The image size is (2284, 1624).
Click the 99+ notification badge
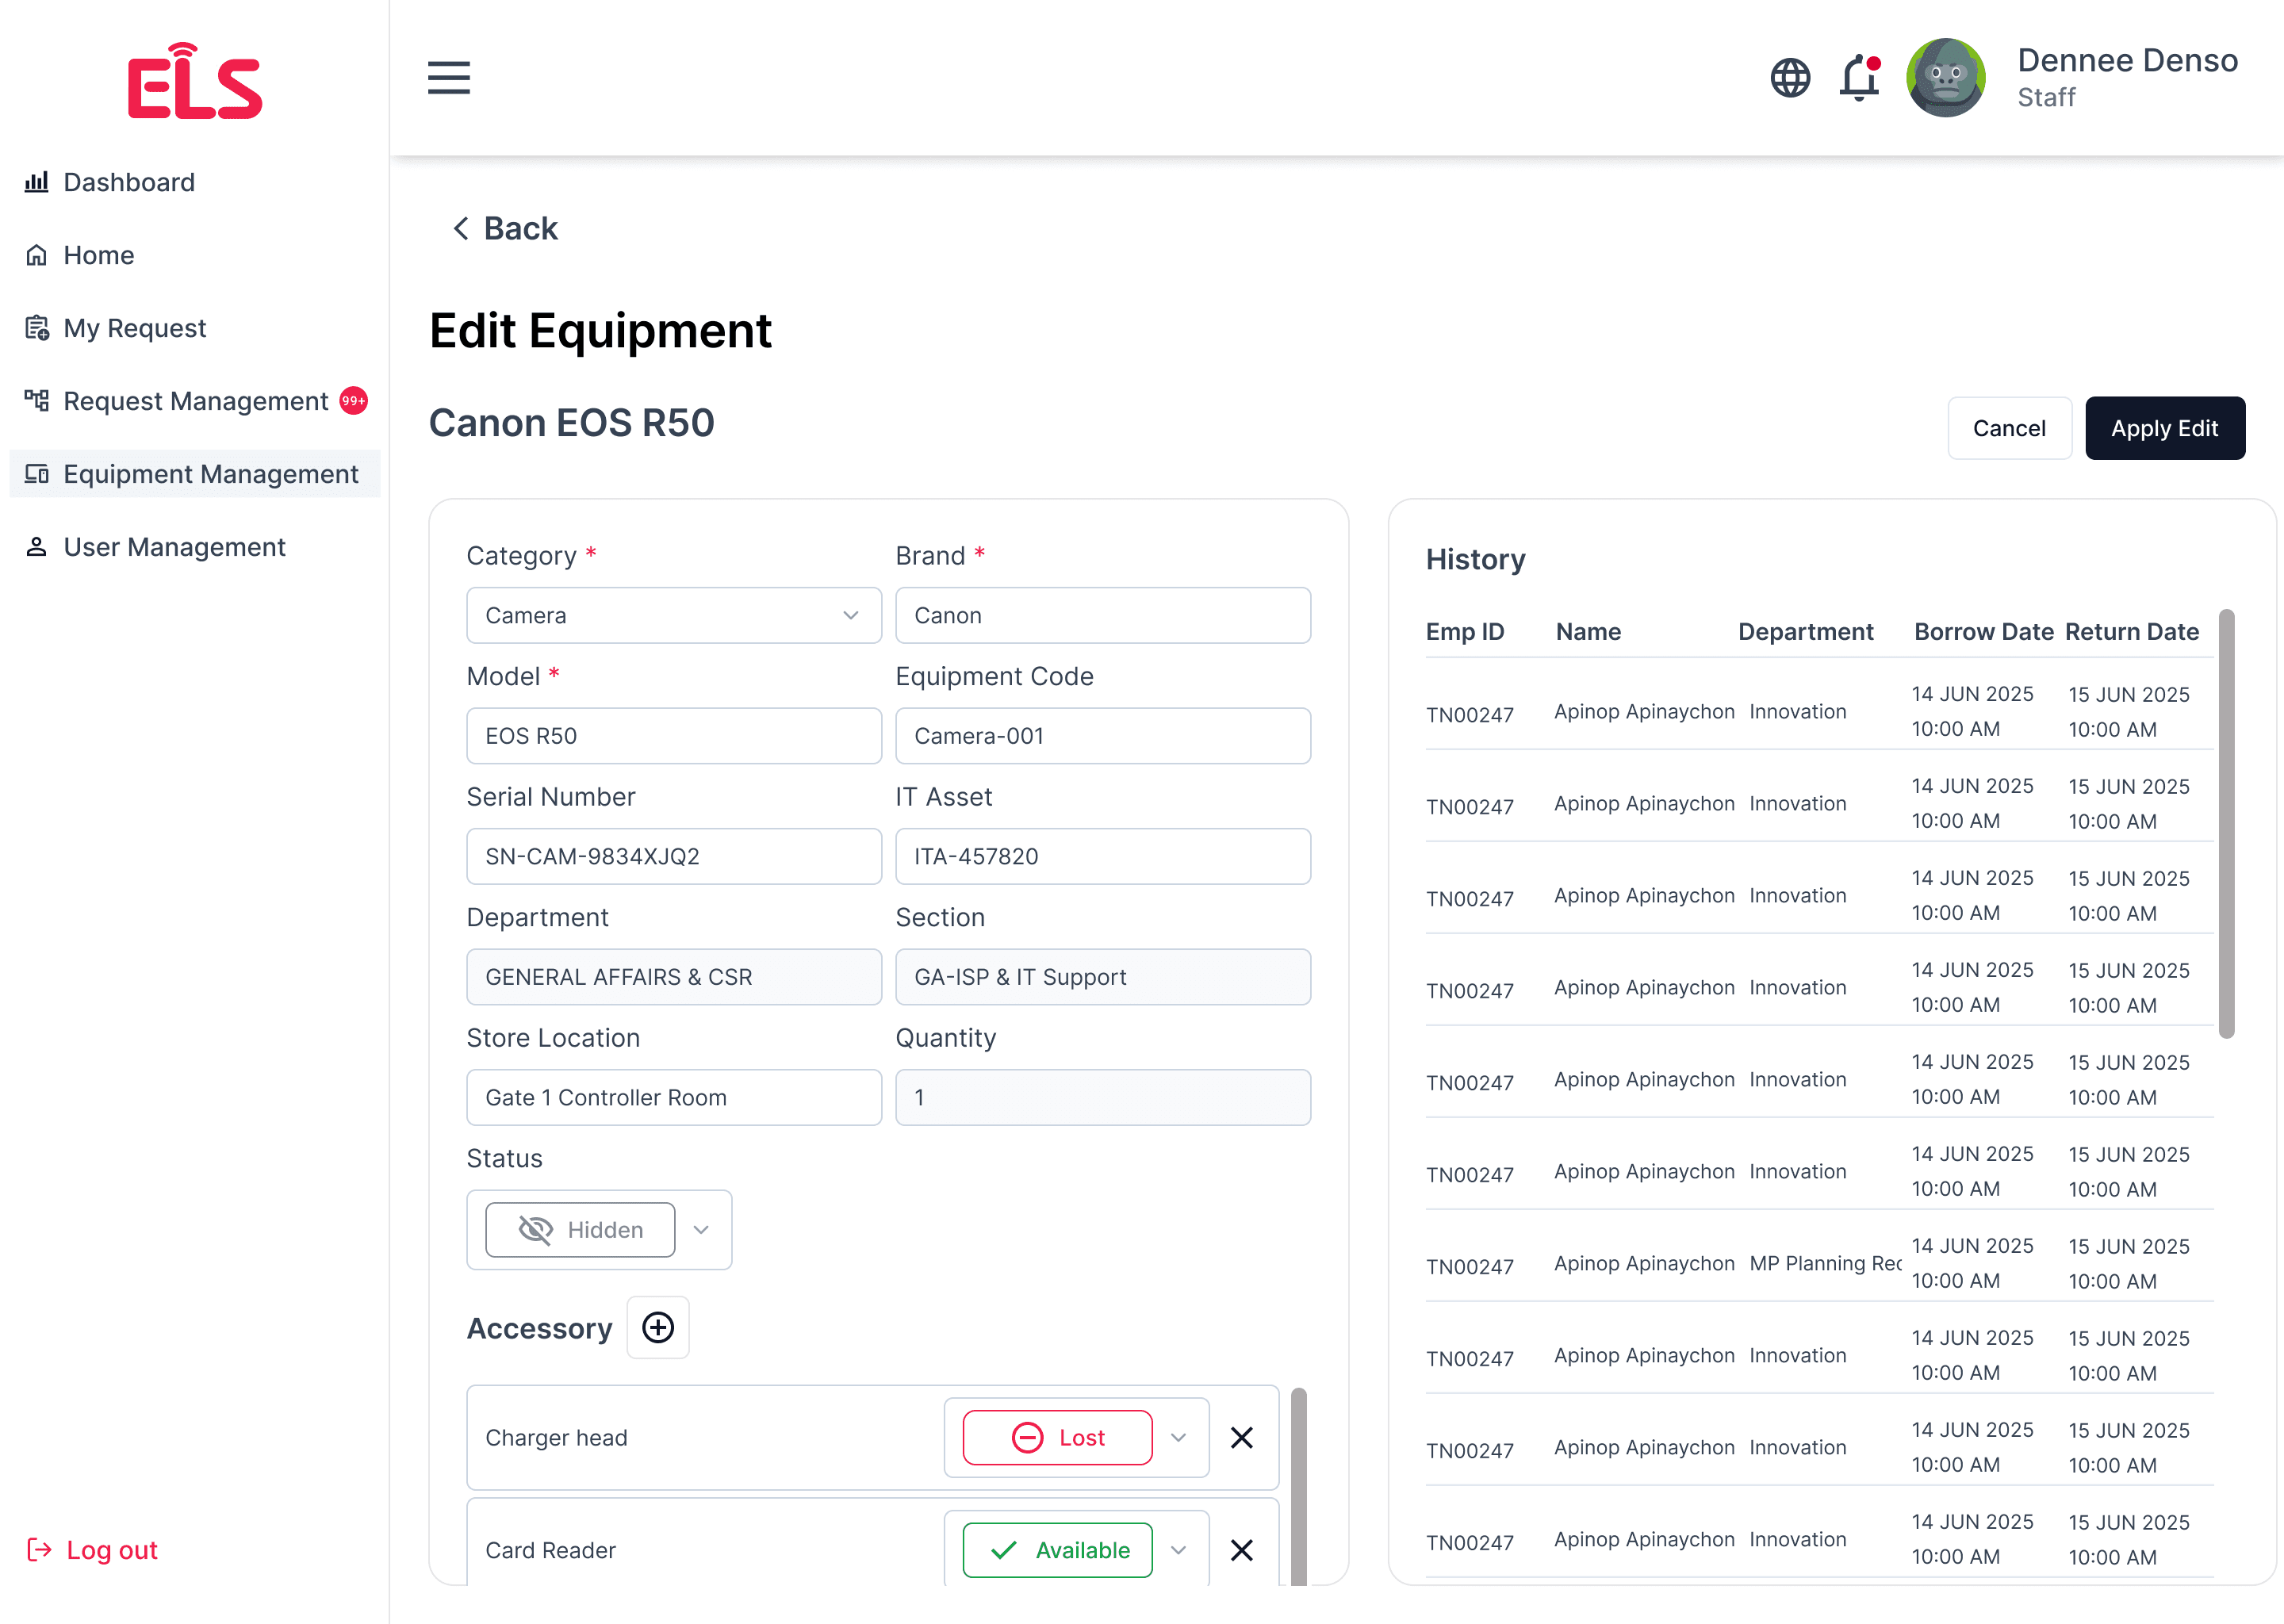(x=353, y=401)
